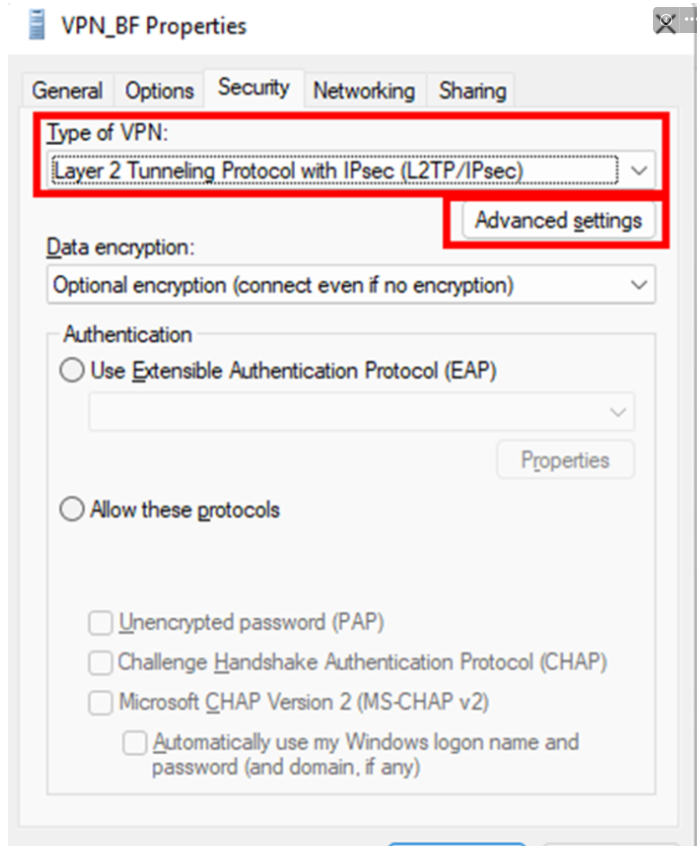
Task: Close the VPN_BF Properties dialog
Action: click(666, 24)
